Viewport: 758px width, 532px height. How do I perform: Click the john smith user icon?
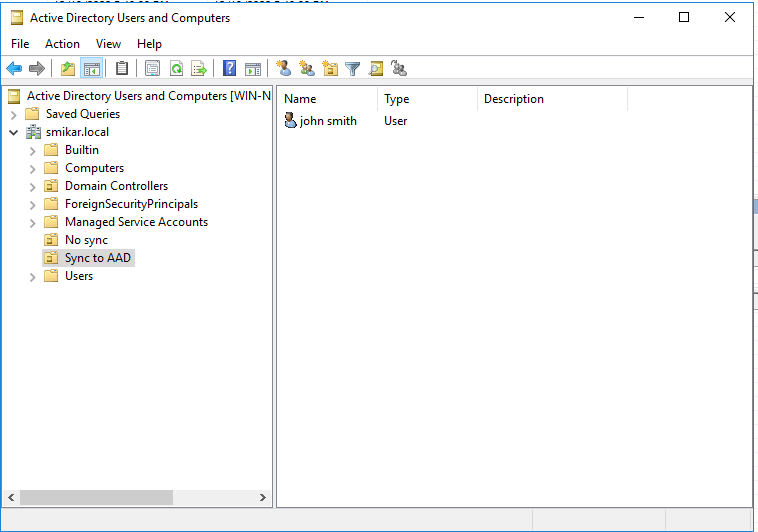coord(290,120)
